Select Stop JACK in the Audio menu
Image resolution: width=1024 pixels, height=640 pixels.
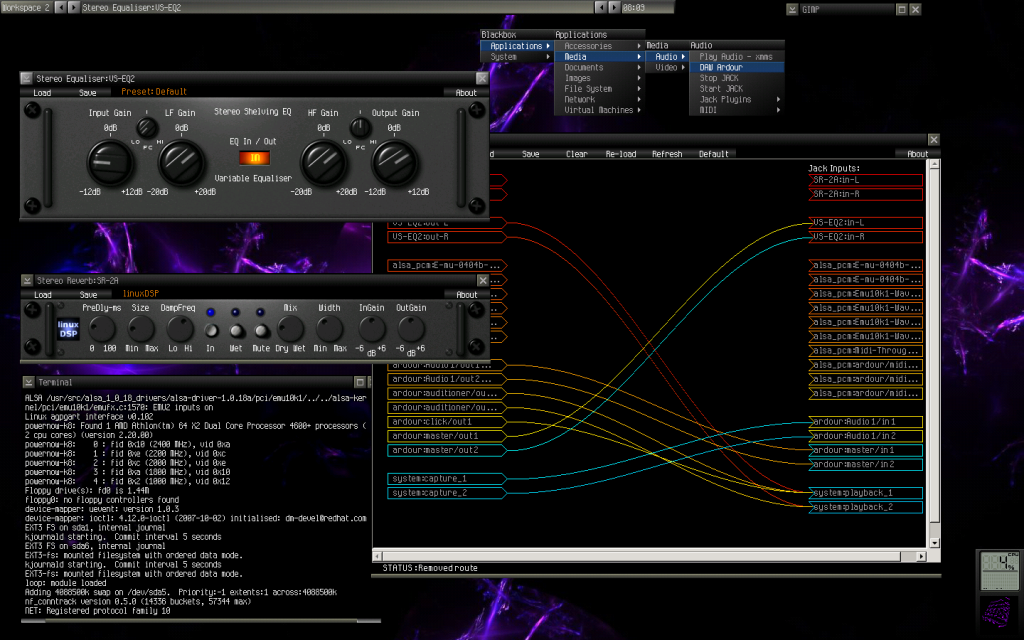pyautogui.click(x=718, y=78)
